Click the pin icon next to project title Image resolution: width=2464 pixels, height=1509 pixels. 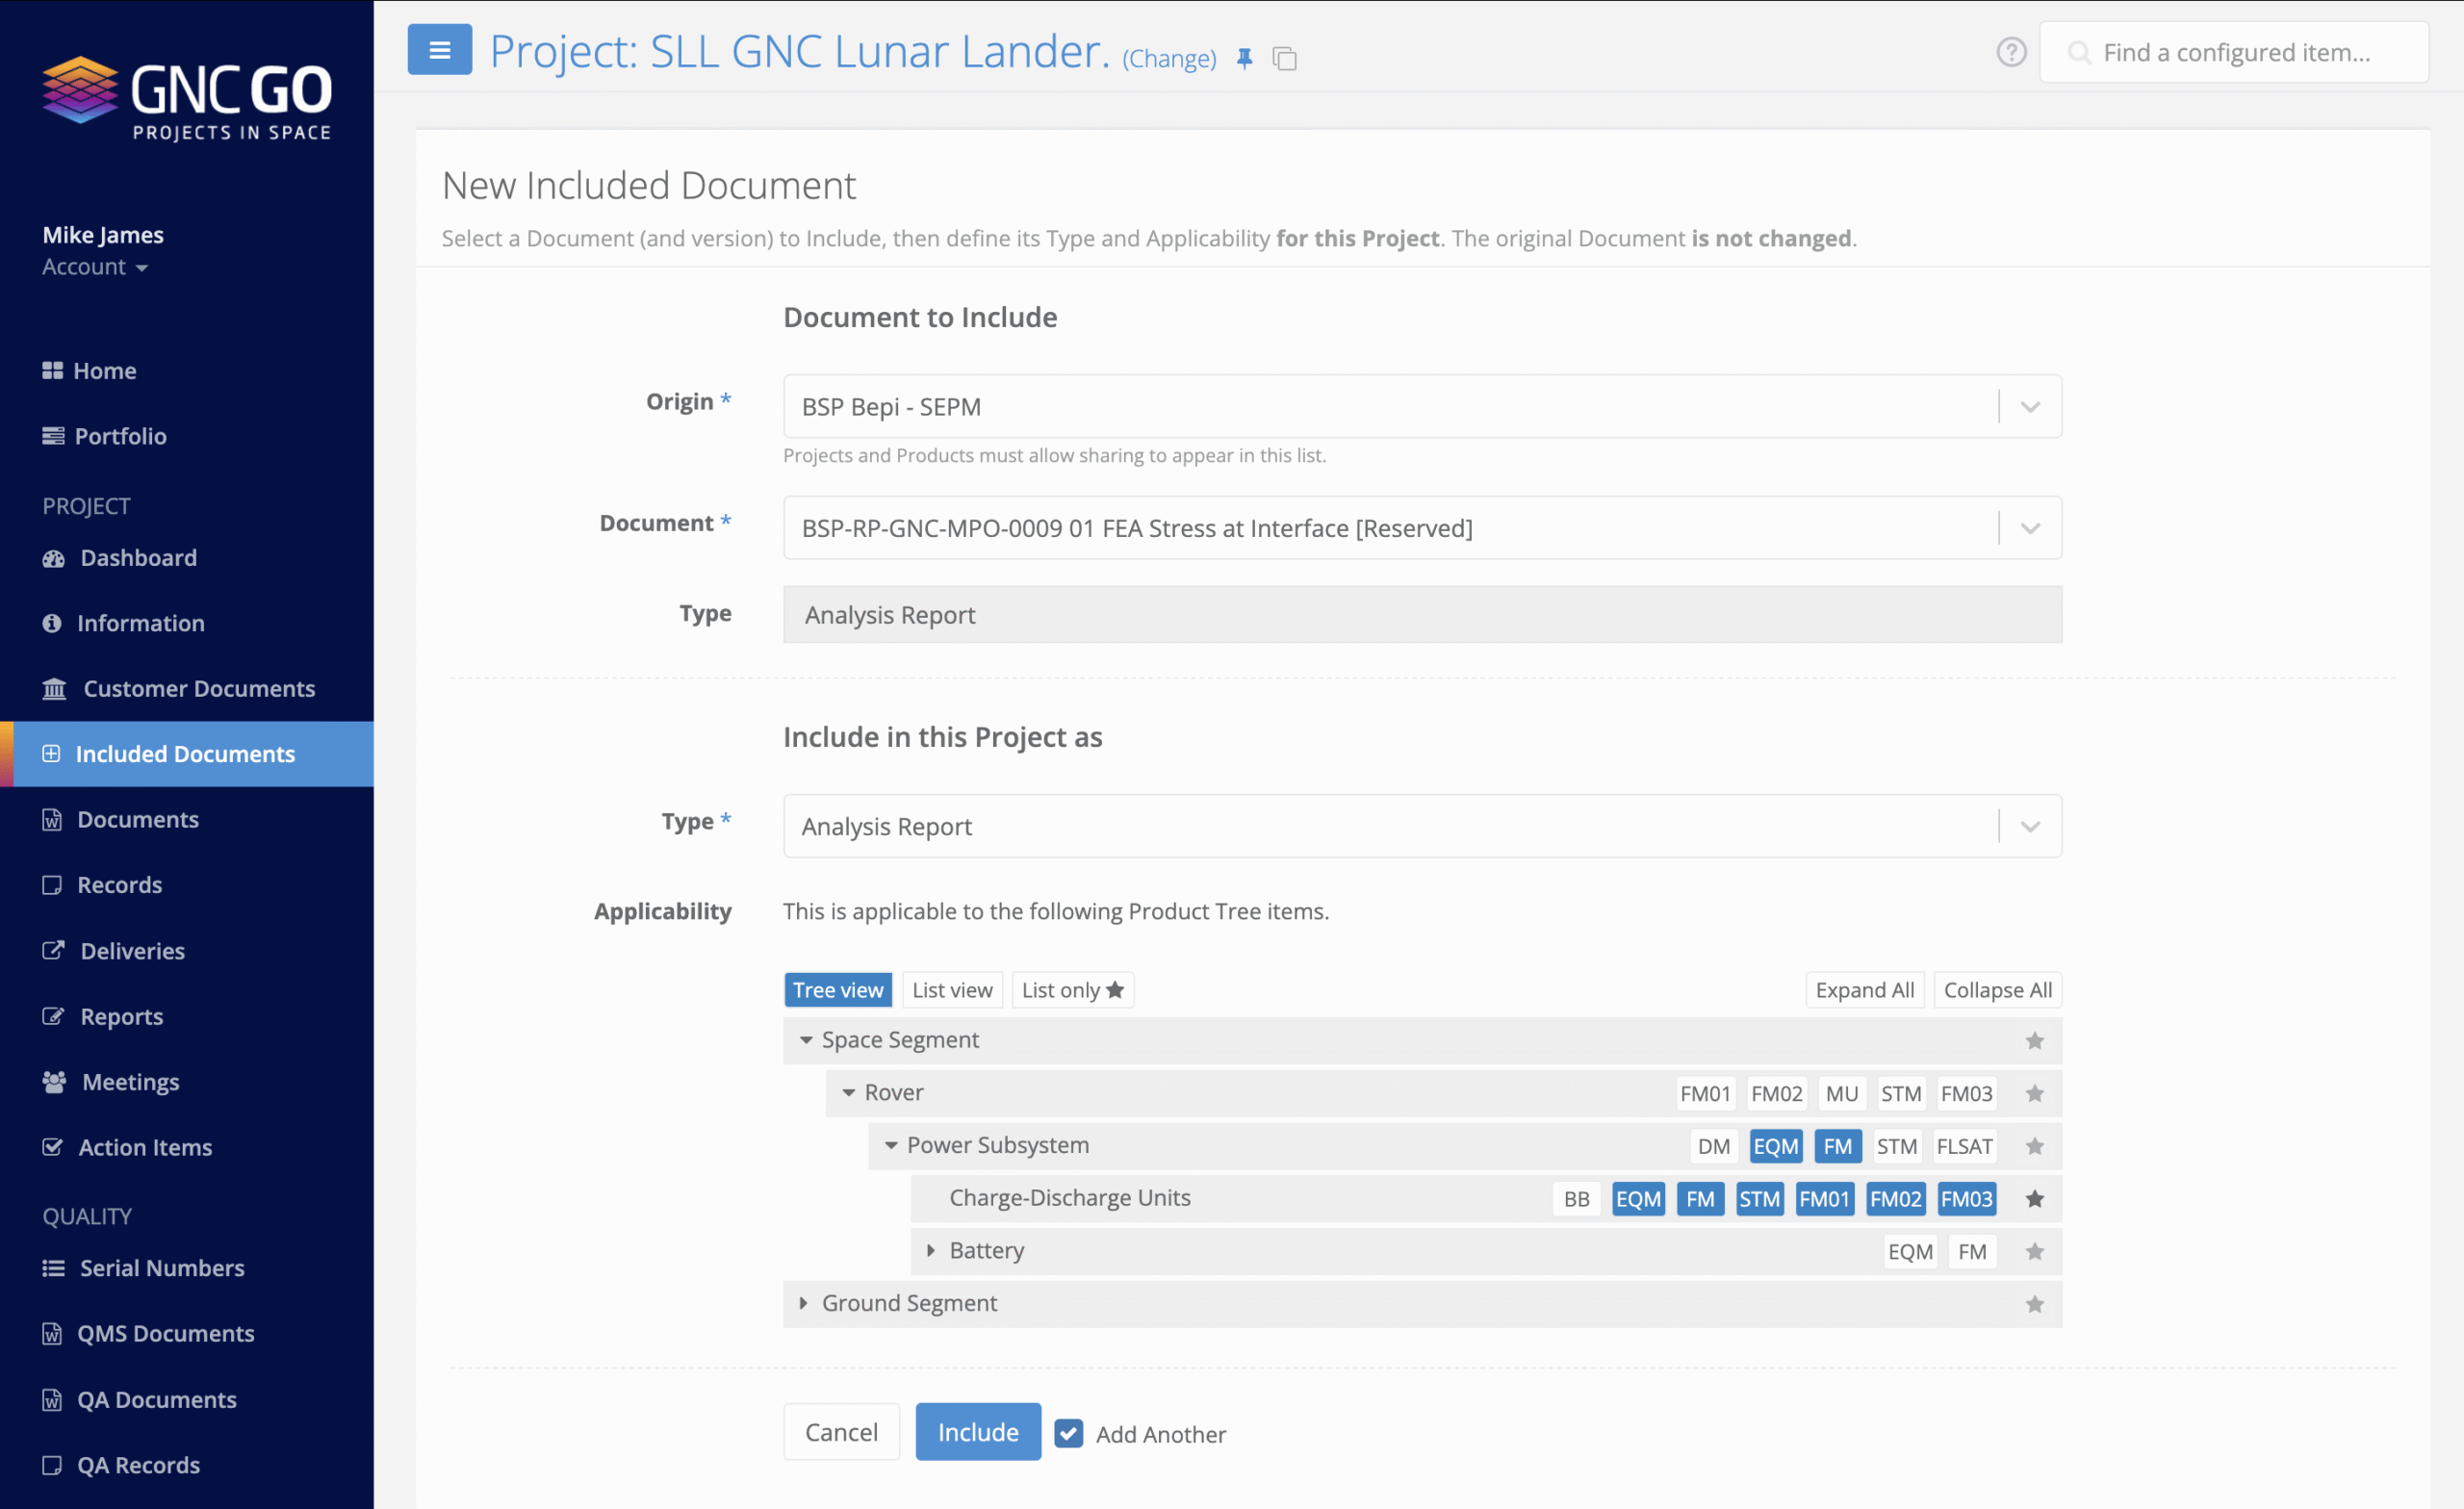1244,59
